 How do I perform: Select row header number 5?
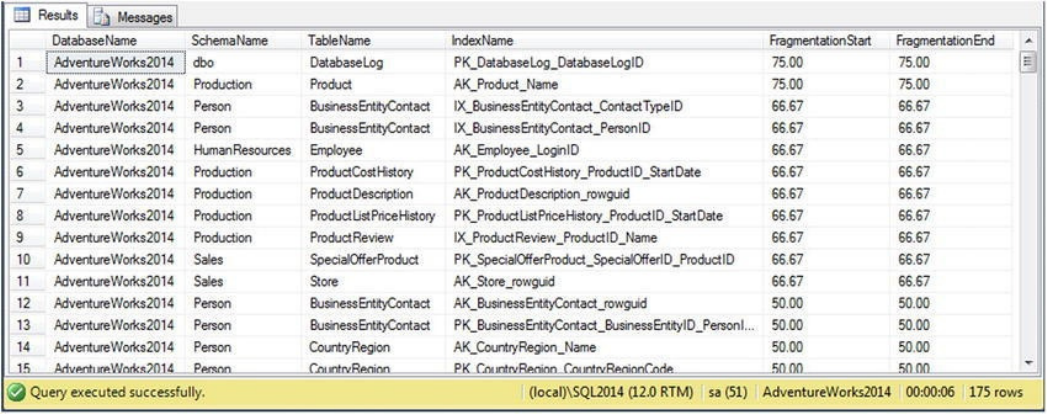(x=28, y=150)
